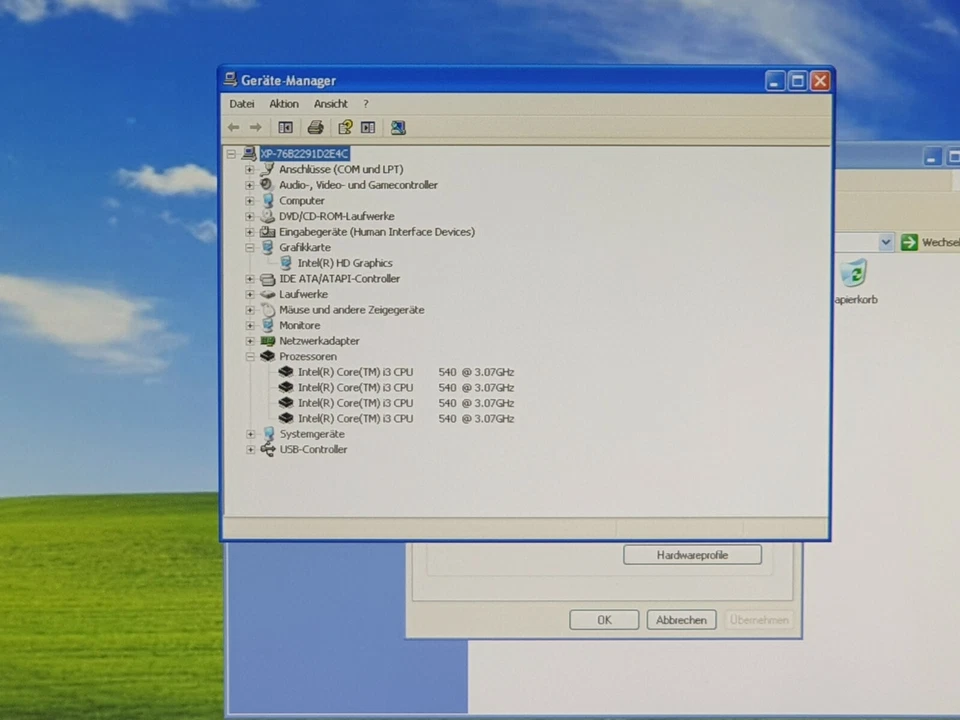Toggle the console tree pane toolbar icon
The height and width of the screenshot is (720, 960).
pyautogui.click(x=285, y=127)
